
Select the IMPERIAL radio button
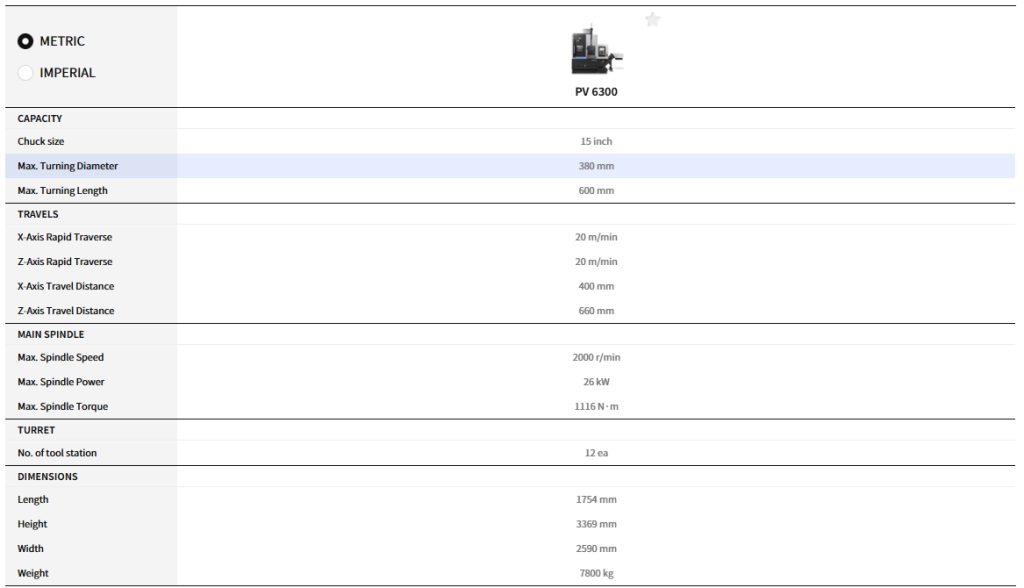coord(26,72)
